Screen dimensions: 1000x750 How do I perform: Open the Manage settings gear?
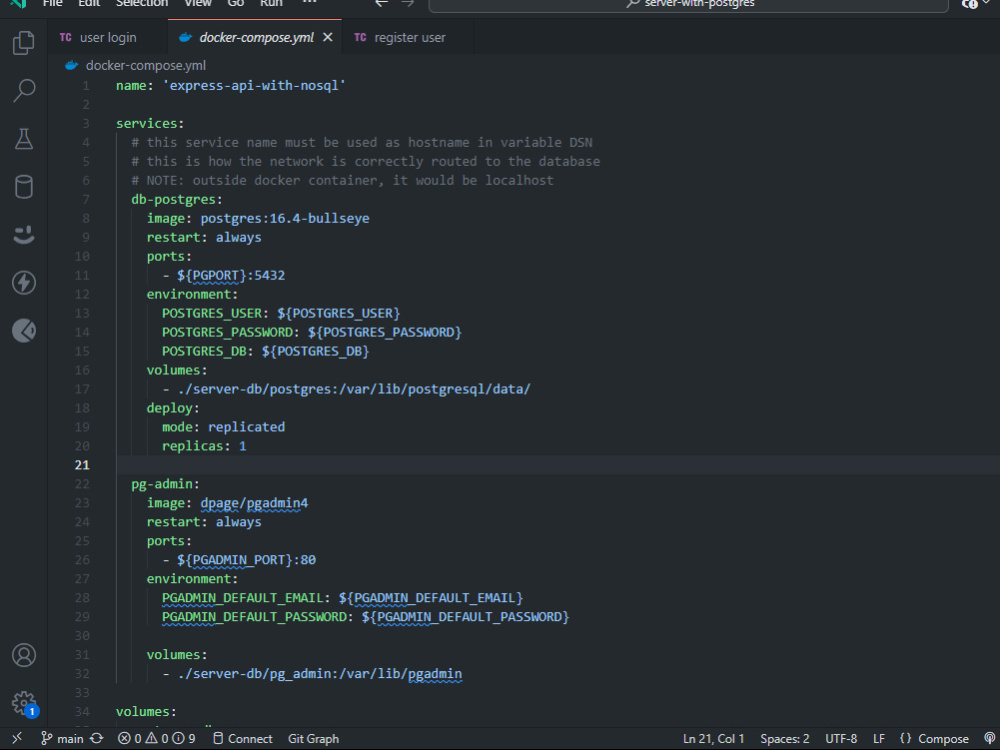[x=24, y=703]
